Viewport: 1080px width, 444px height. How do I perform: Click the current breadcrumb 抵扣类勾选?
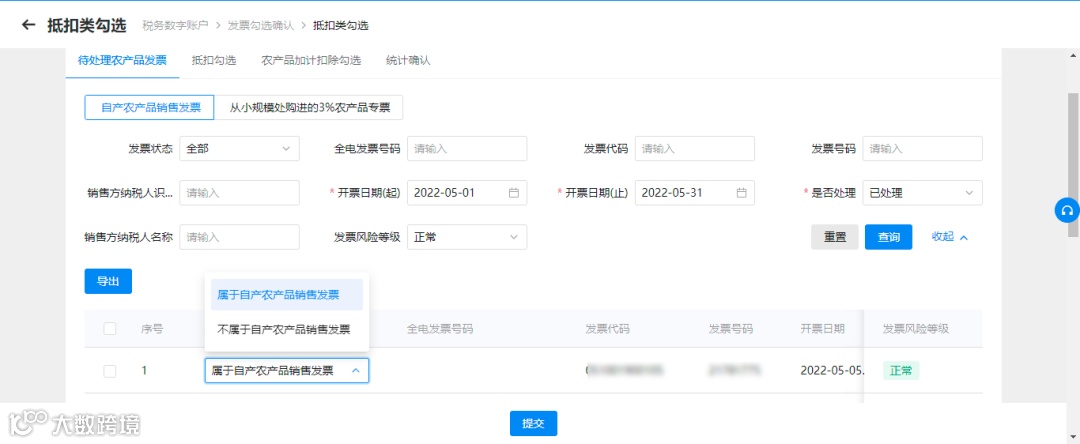(341, 25)
